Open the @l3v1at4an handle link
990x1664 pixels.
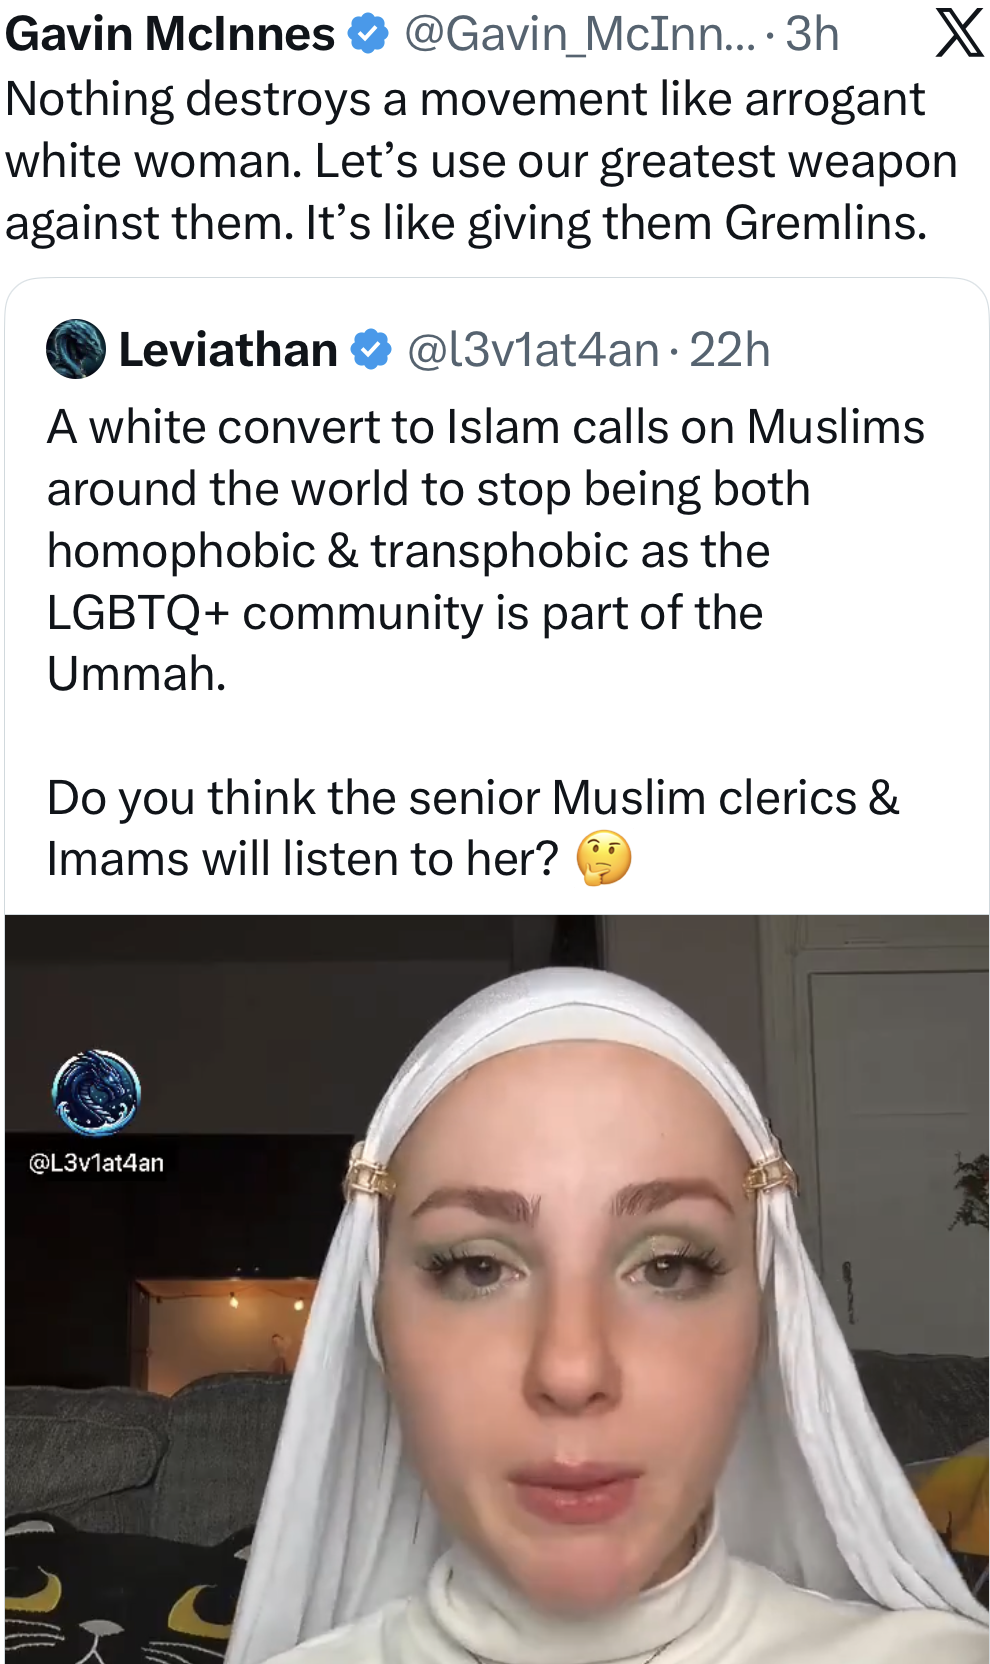pyautogui.click(x=534, y=350)
